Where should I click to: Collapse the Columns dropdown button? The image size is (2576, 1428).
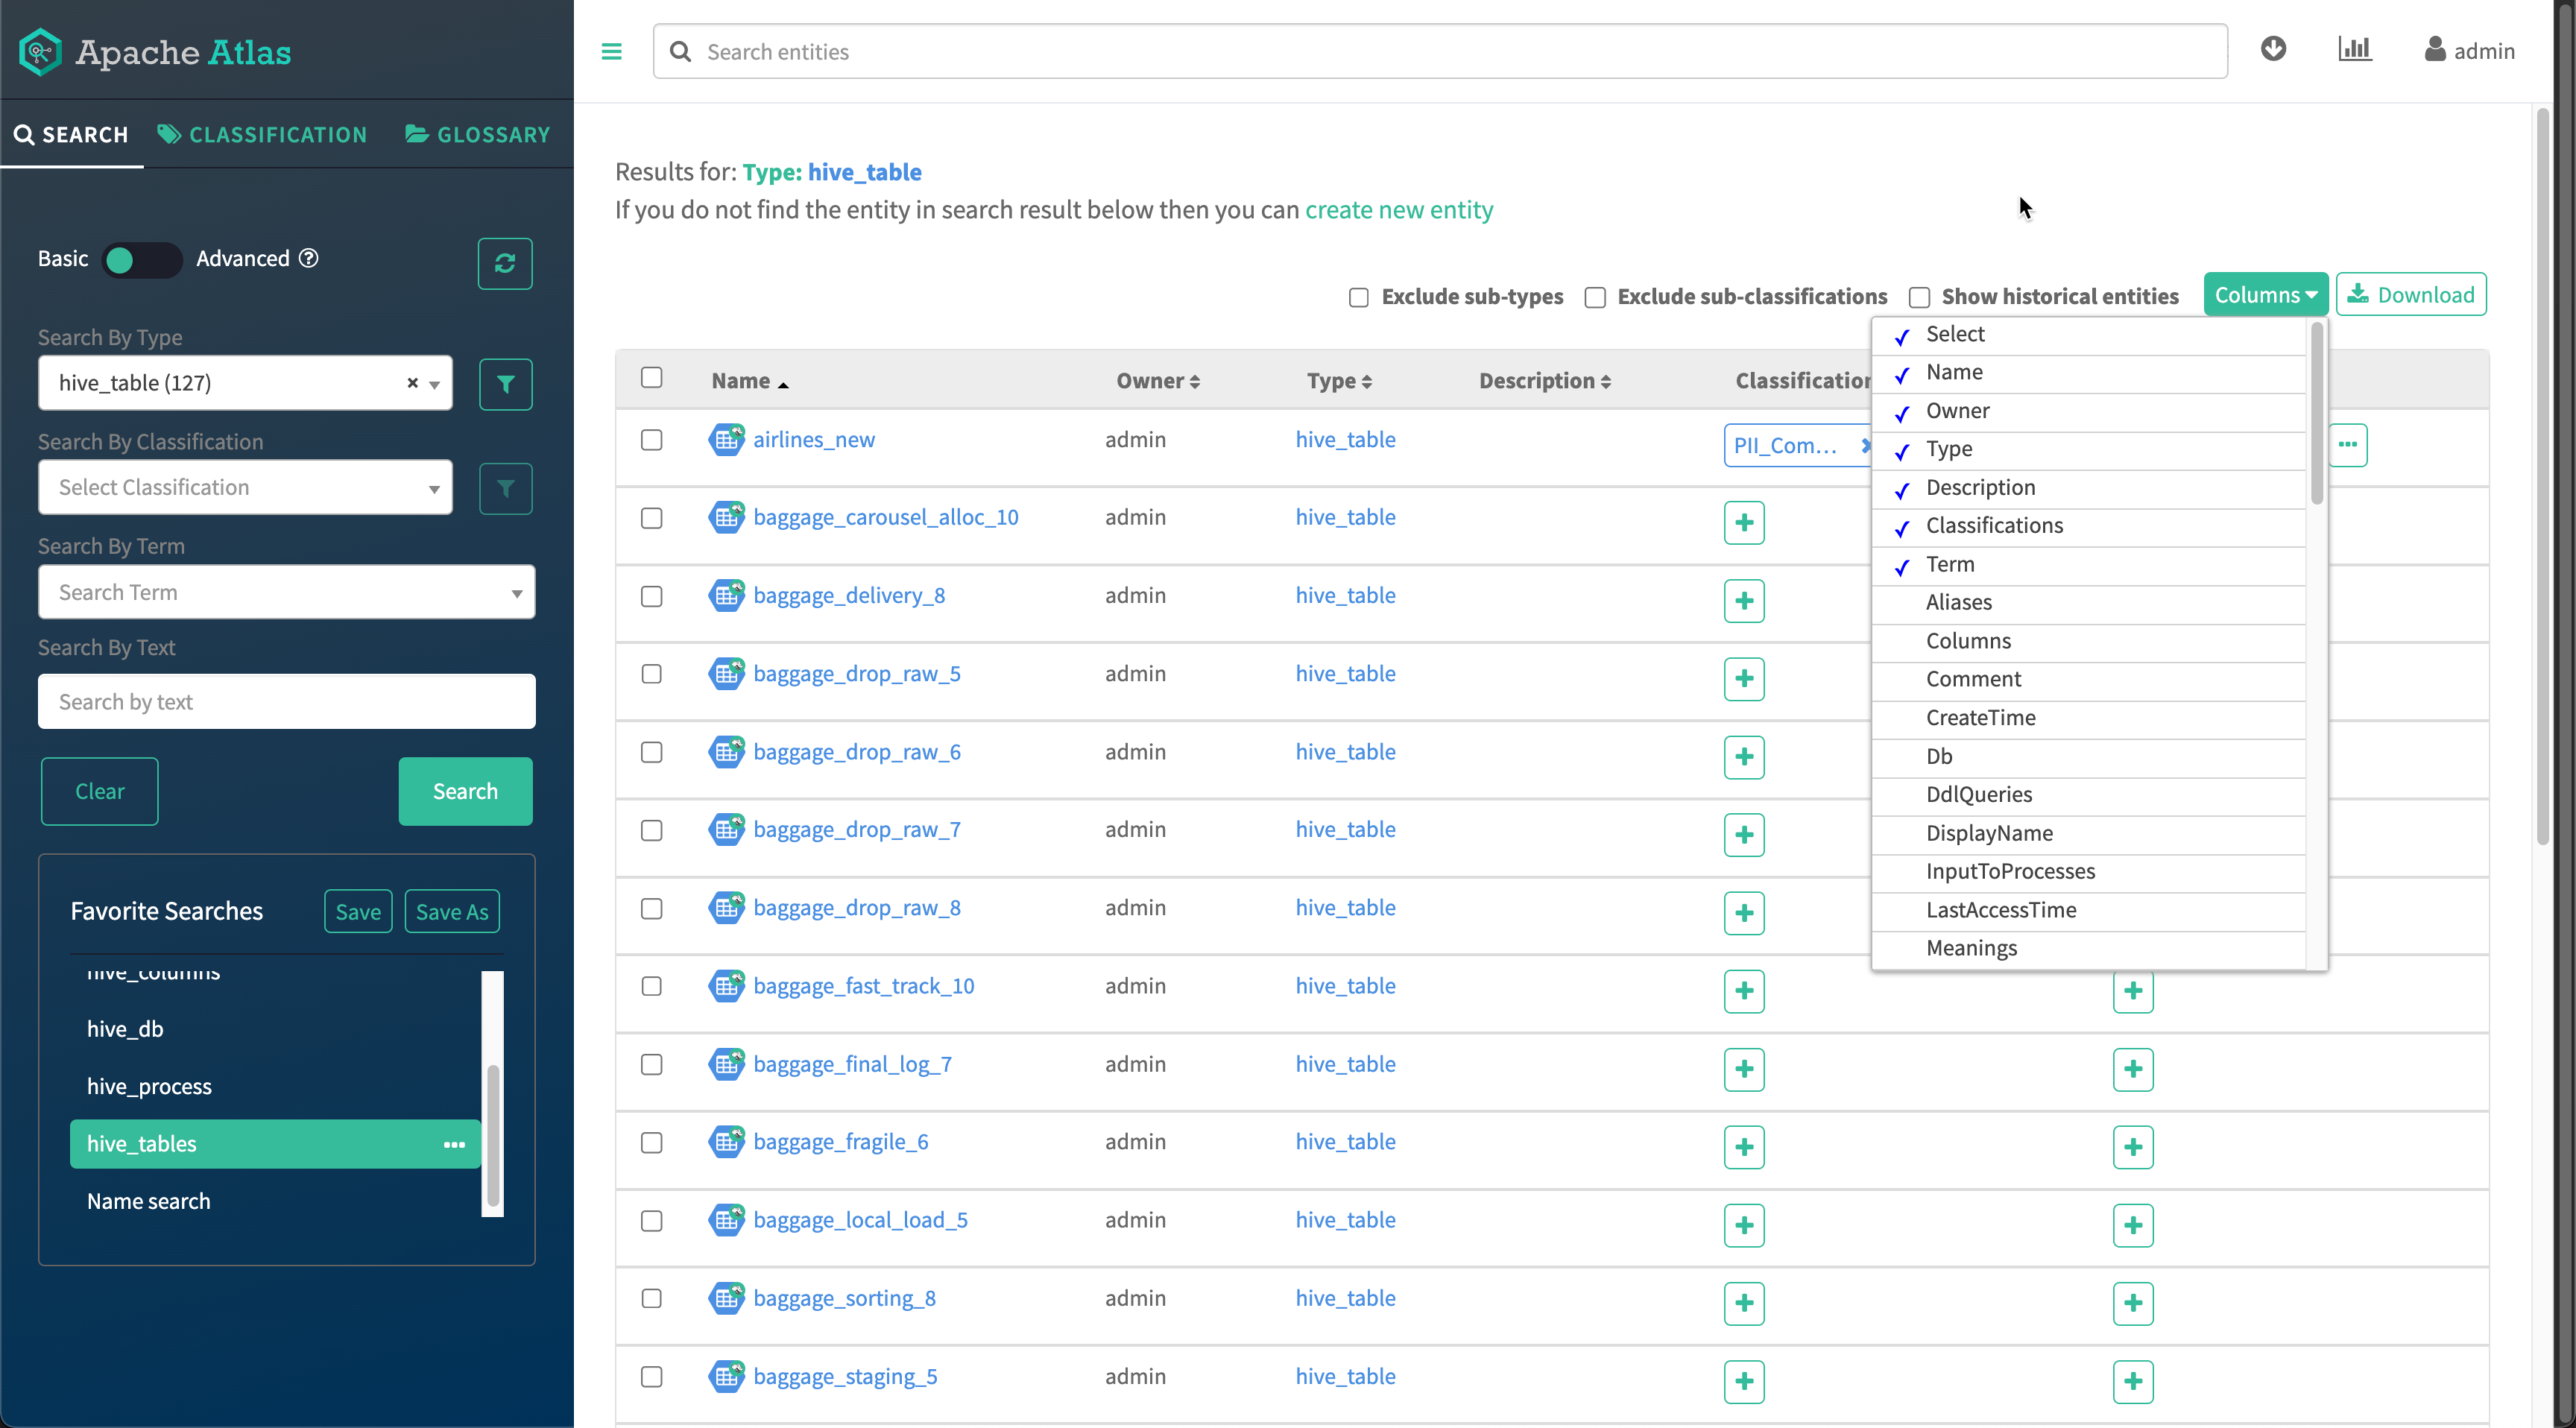click(x=2265, y=295)
